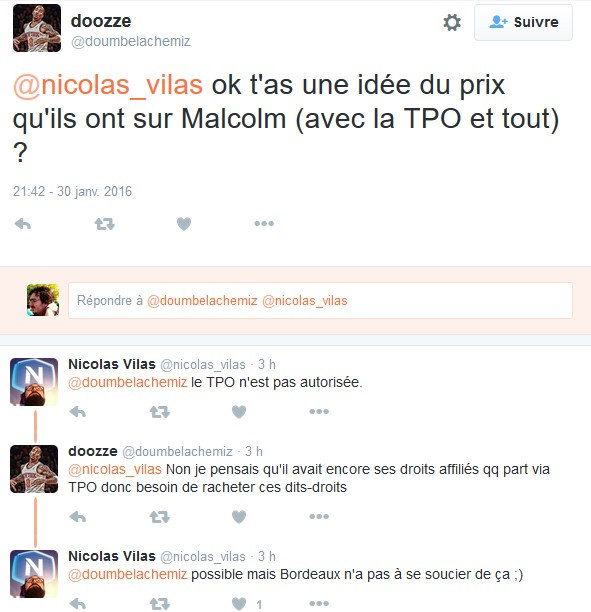Open more options on doozze's "droits affiliés" tweet
This screenshot has width=591, height=612.
(319, 516)
